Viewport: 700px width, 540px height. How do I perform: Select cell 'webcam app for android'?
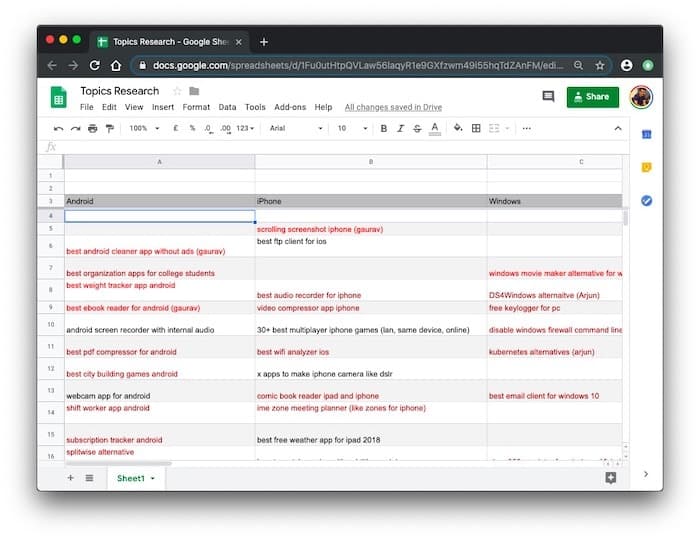click(x=159, y=391)
